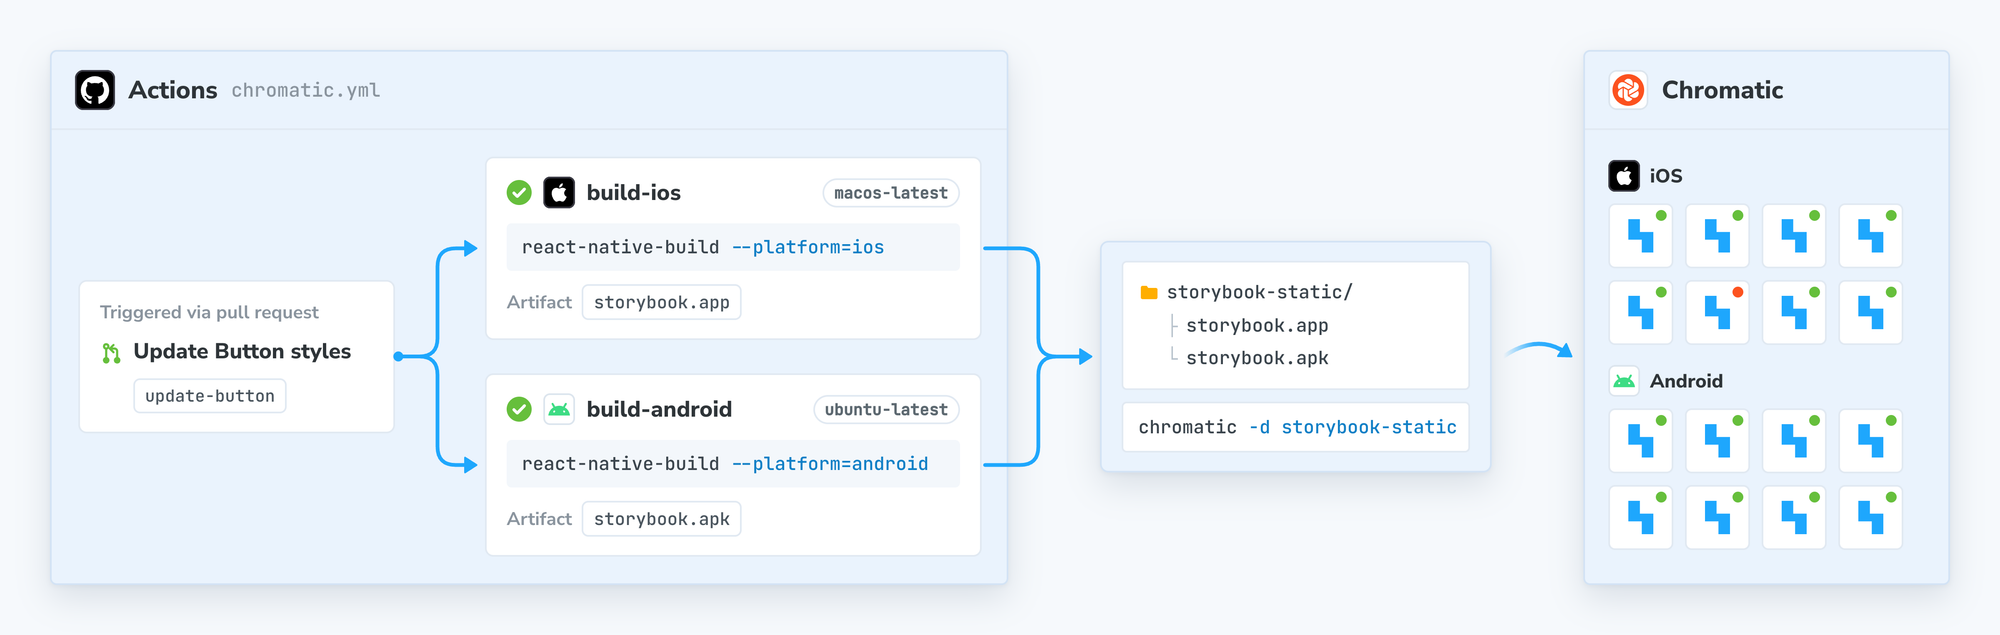Click the storybook-static folder icon
Image resolution: width=2000 pixels, height=635 pixels.
tap(1149, 293)
